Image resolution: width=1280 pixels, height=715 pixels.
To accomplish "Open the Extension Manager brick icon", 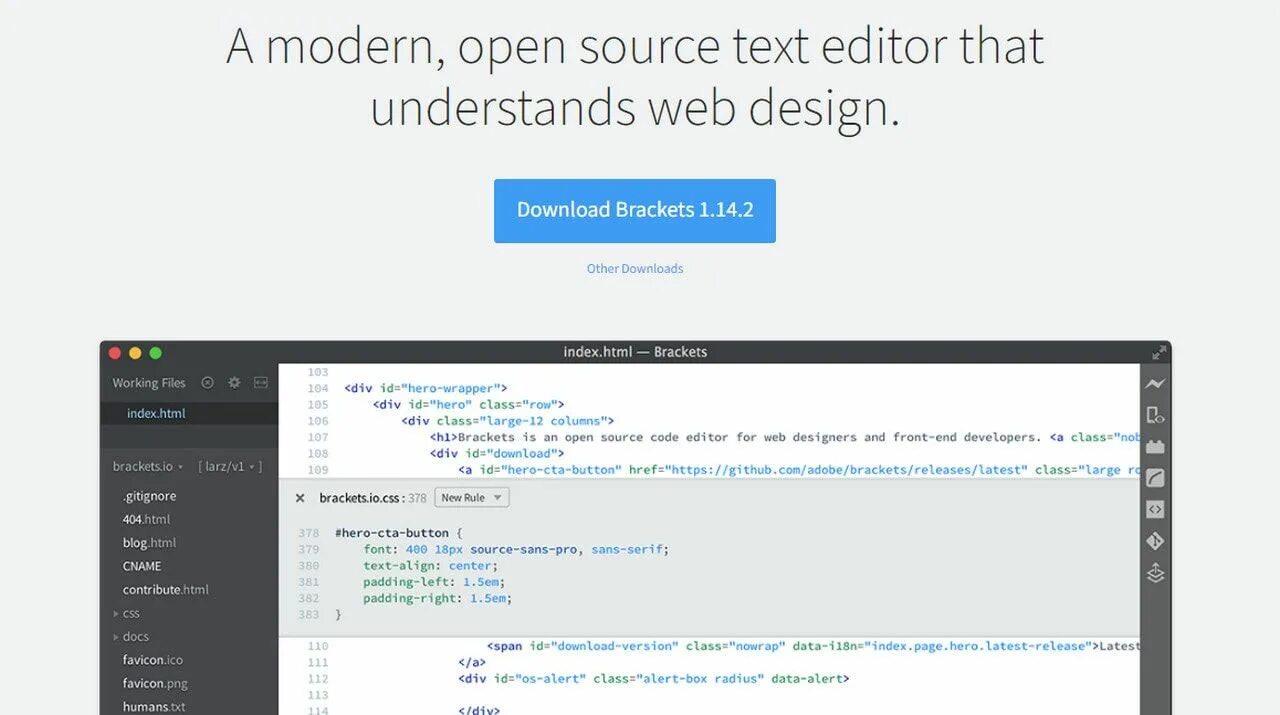I will pyautogui.click(x=1155, y=446).
